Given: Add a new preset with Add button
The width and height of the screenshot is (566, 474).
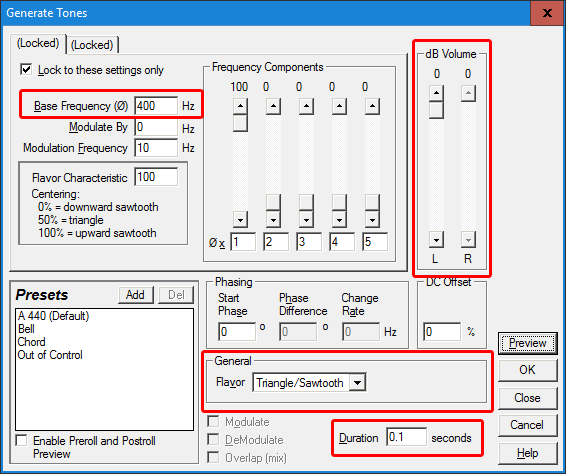Looking at the screenshot, I should pos(135,295).
